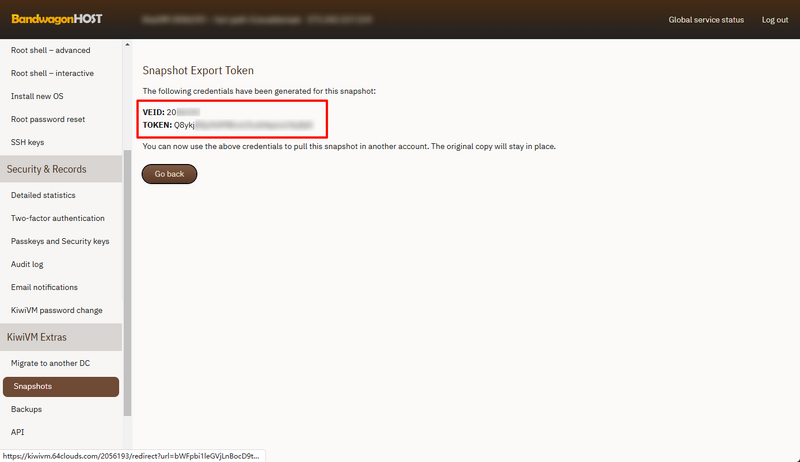Image resolution: width=800 pixels, height=462 pixels.
Task: Select Migrate to another DC
Action: coord(50,363)
